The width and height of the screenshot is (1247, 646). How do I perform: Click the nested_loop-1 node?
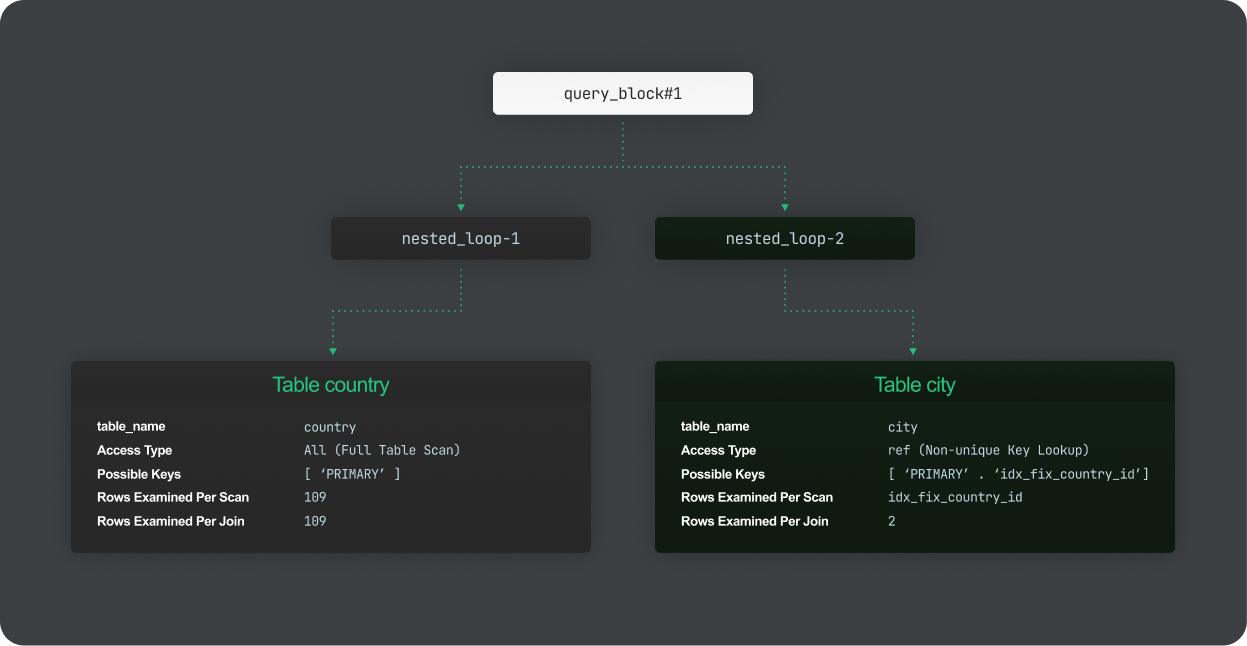pyautogui.click(x=460, y=238)
